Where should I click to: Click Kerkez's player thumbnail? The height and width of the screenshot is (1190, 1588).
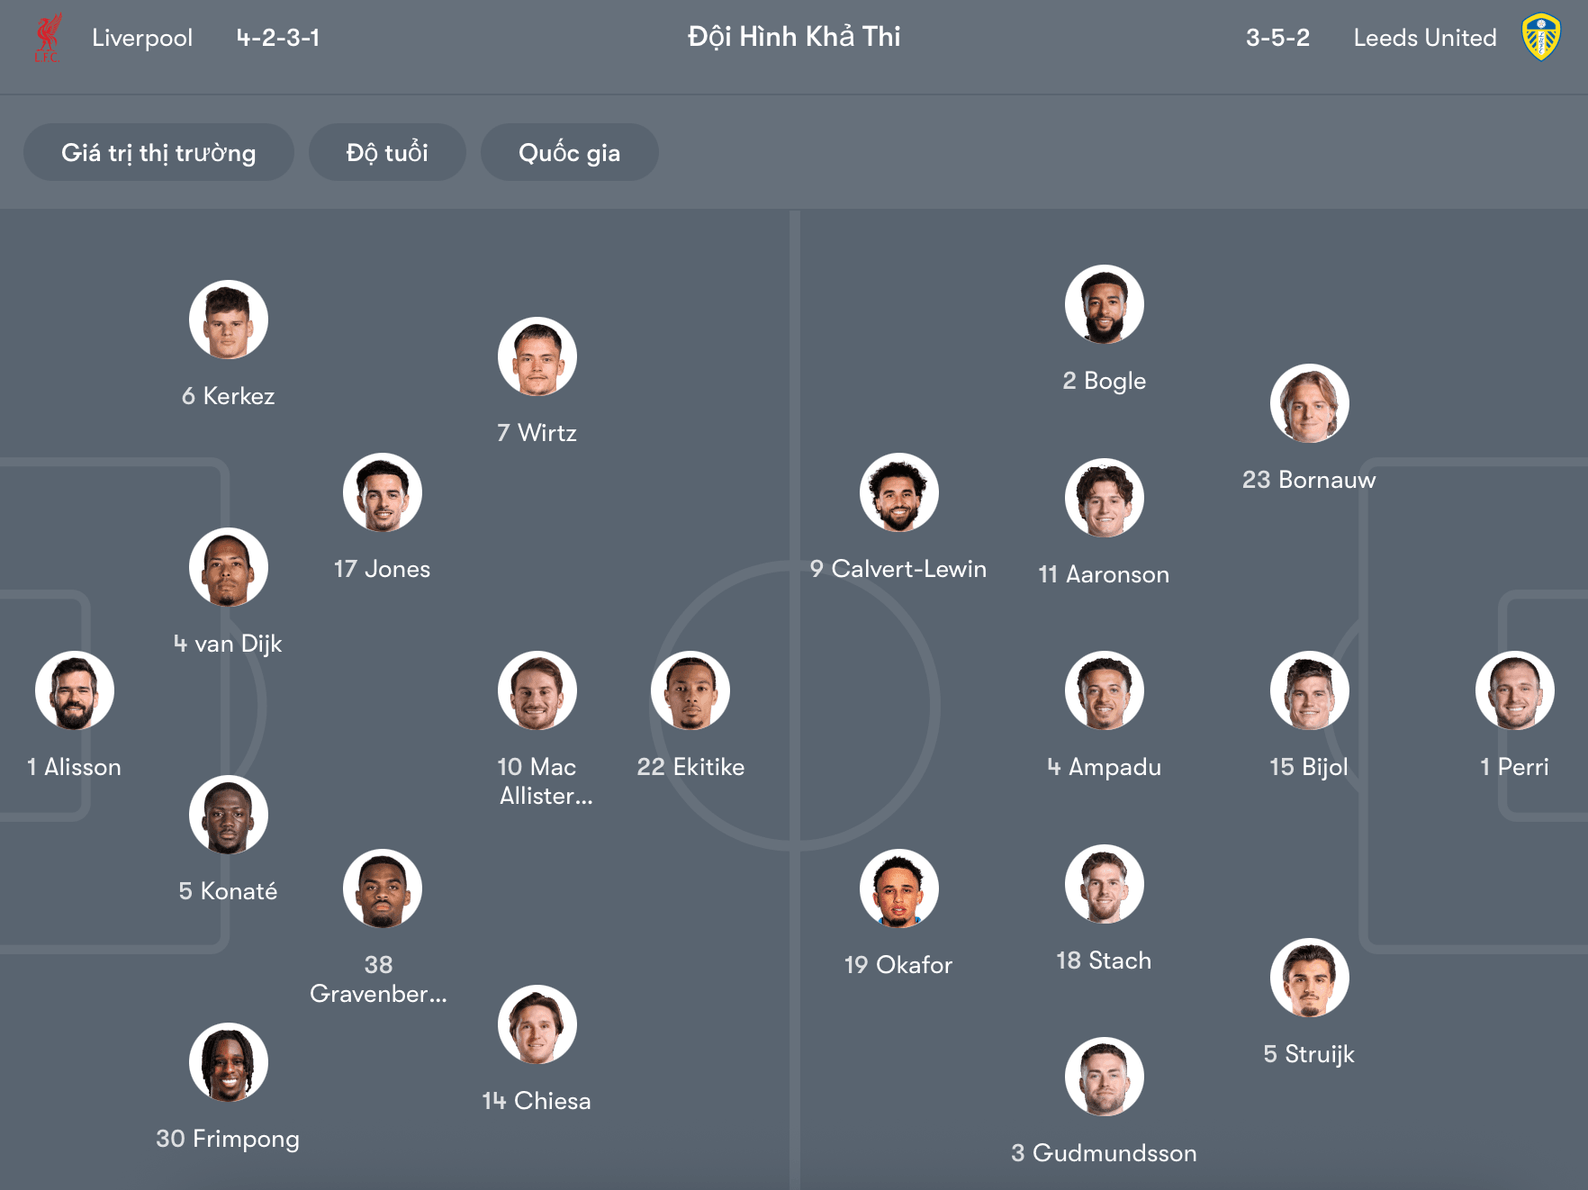tap(228, 318)
